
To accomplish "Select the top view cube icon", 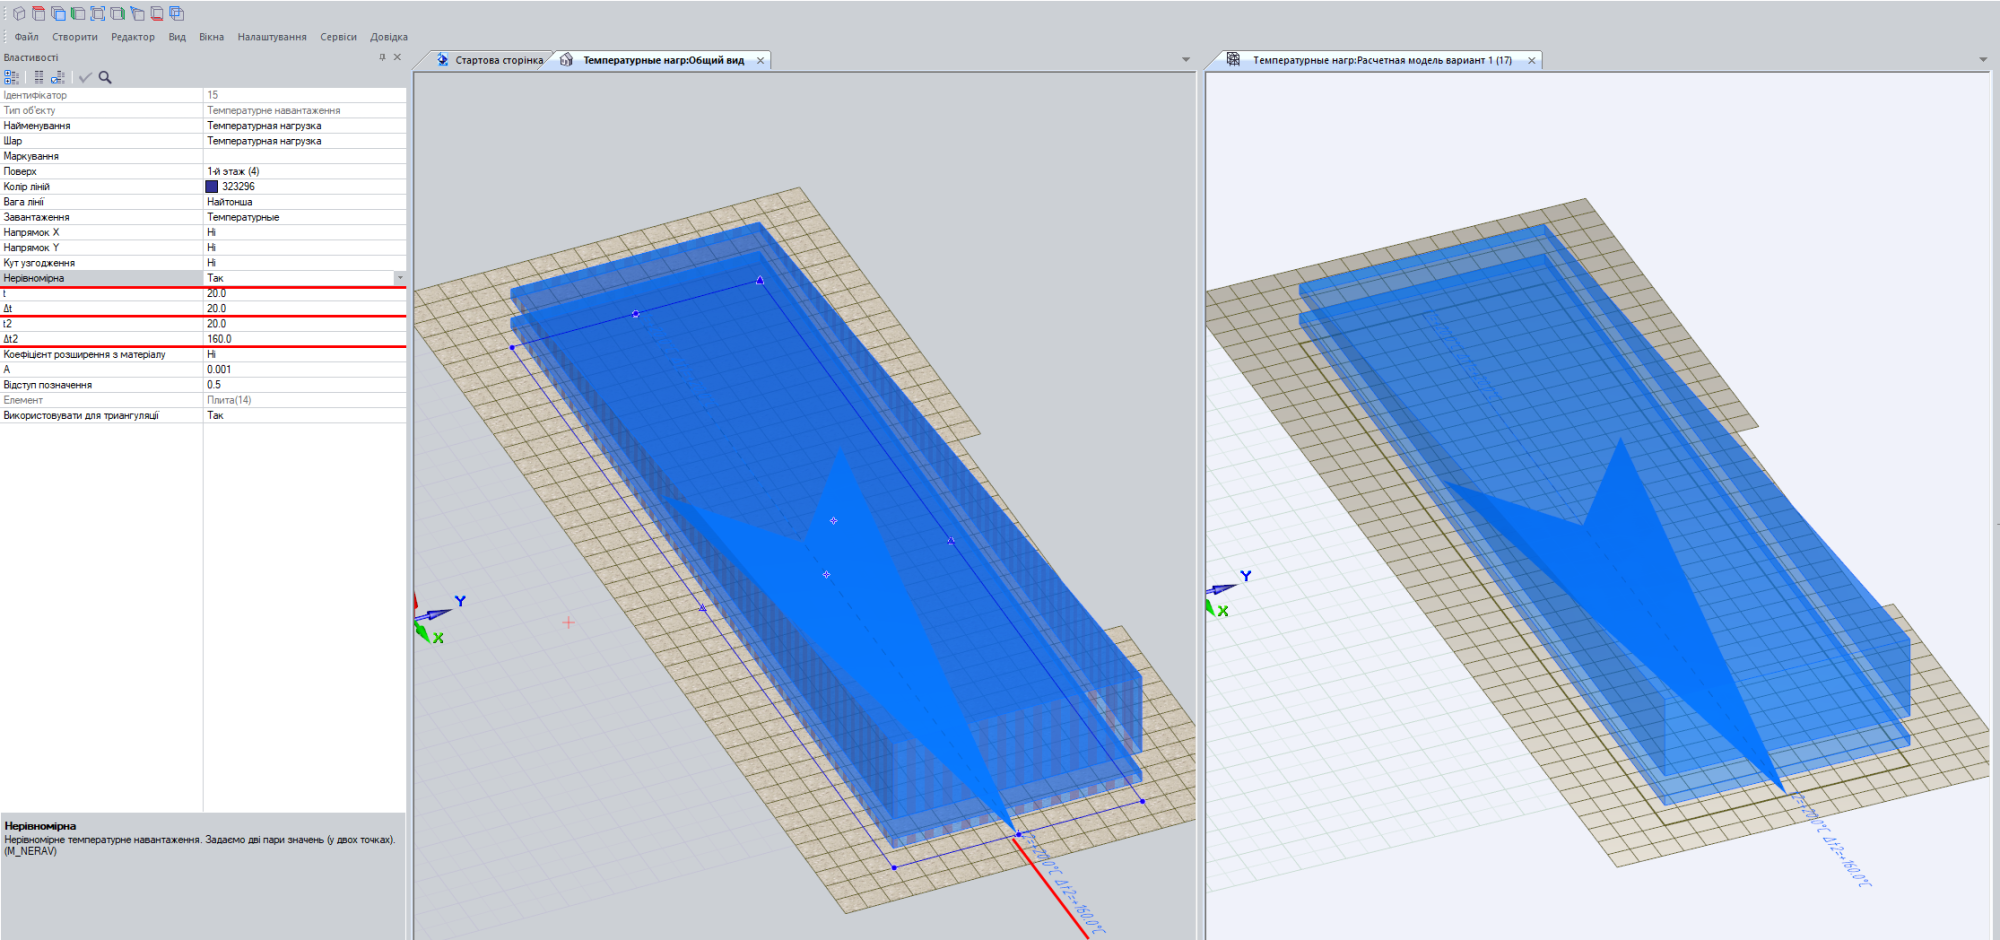I will click(38, 14).
